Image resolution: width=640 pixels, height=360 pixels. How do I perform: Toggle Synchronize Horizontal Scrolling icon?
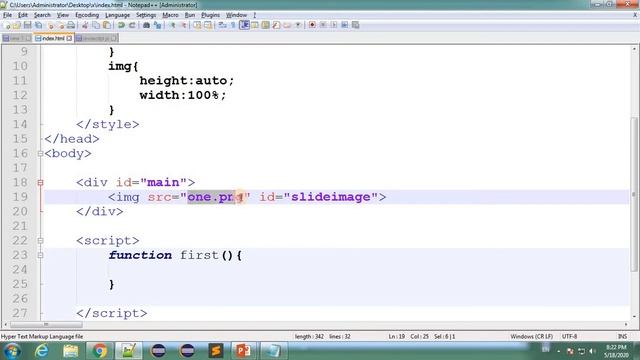(x=208, y=25)
